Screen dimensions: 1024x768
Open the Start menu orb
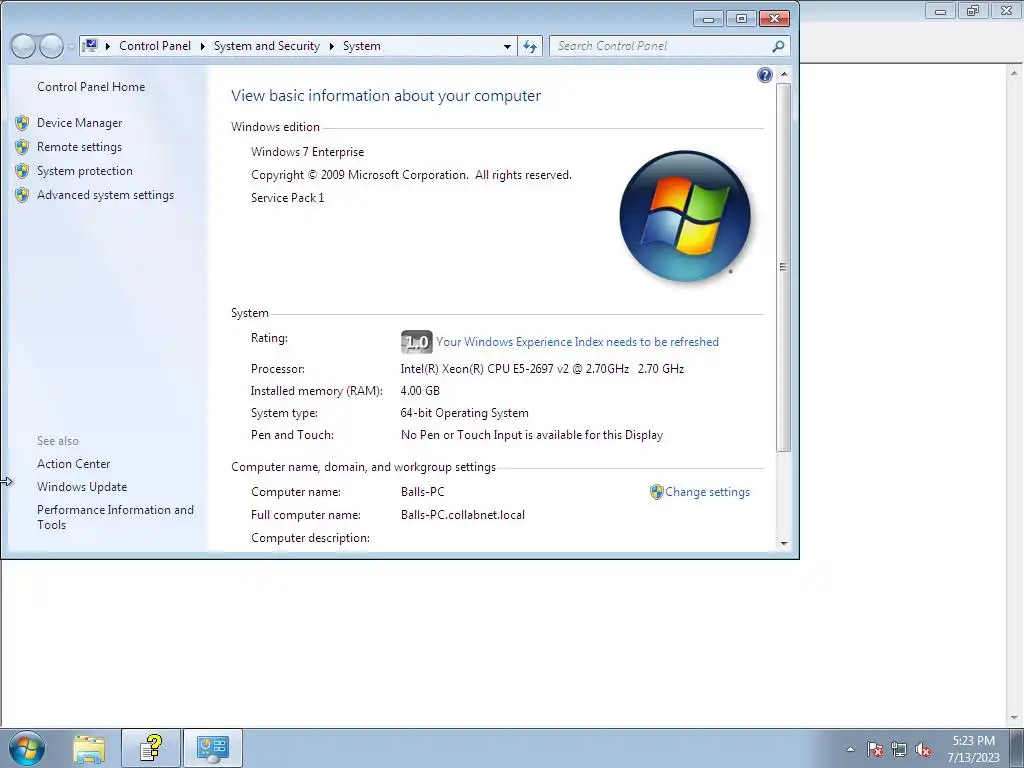27,748
